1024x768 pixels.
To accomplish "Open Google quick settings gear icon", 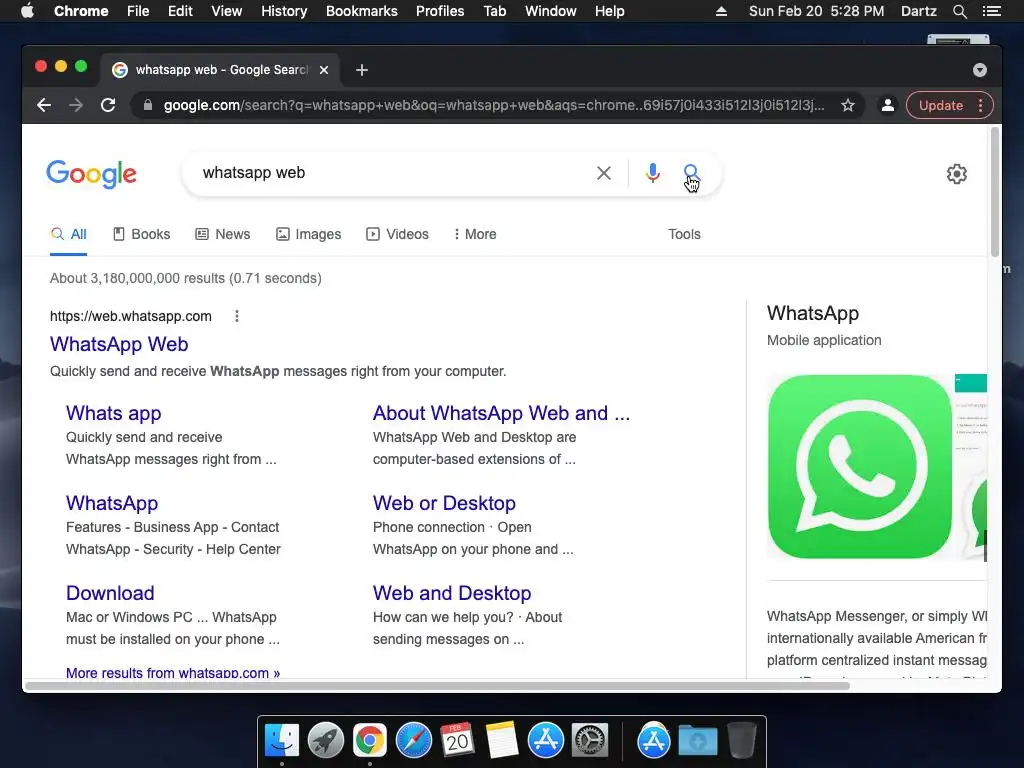I will 957,174.
